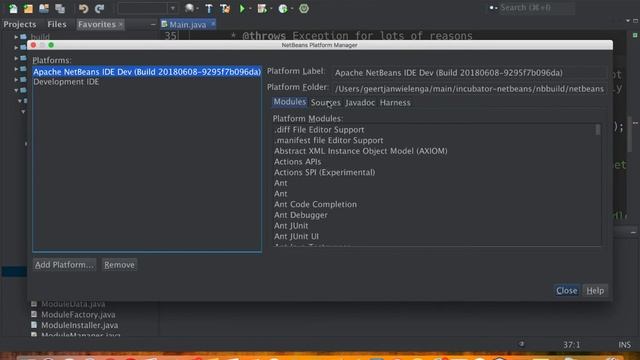This screenshot has width=640, height=360.
Task: Switch to the Projects tab
Action: tap(20, 24)
